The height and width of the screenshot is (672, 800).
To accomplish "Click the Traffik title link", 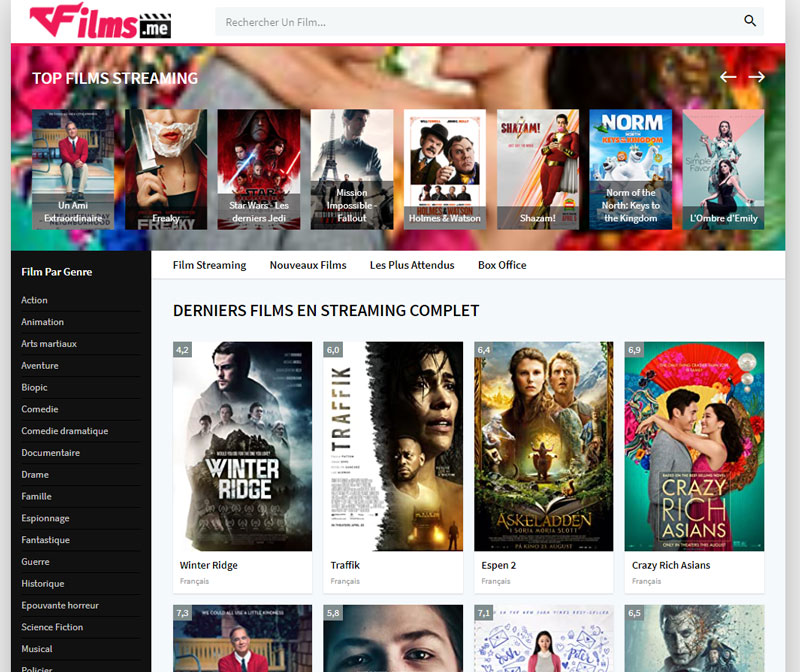I will pyautogui.click(x=345, y=565).
